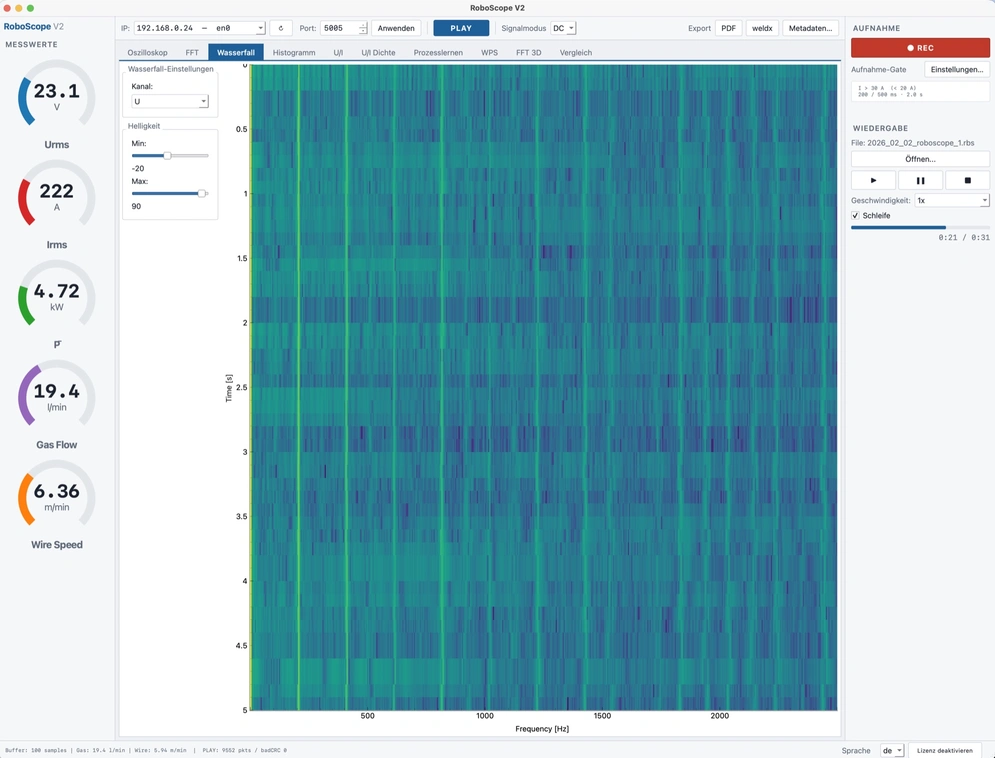Open the Metadaten dialog

pos(810,28)
